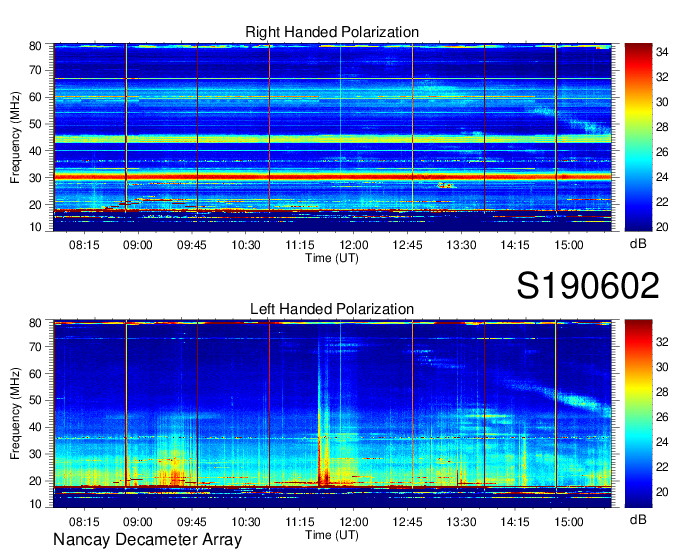Click the 20 value on Left Handed color bar

pyautogui.click(x=662, y=492)
